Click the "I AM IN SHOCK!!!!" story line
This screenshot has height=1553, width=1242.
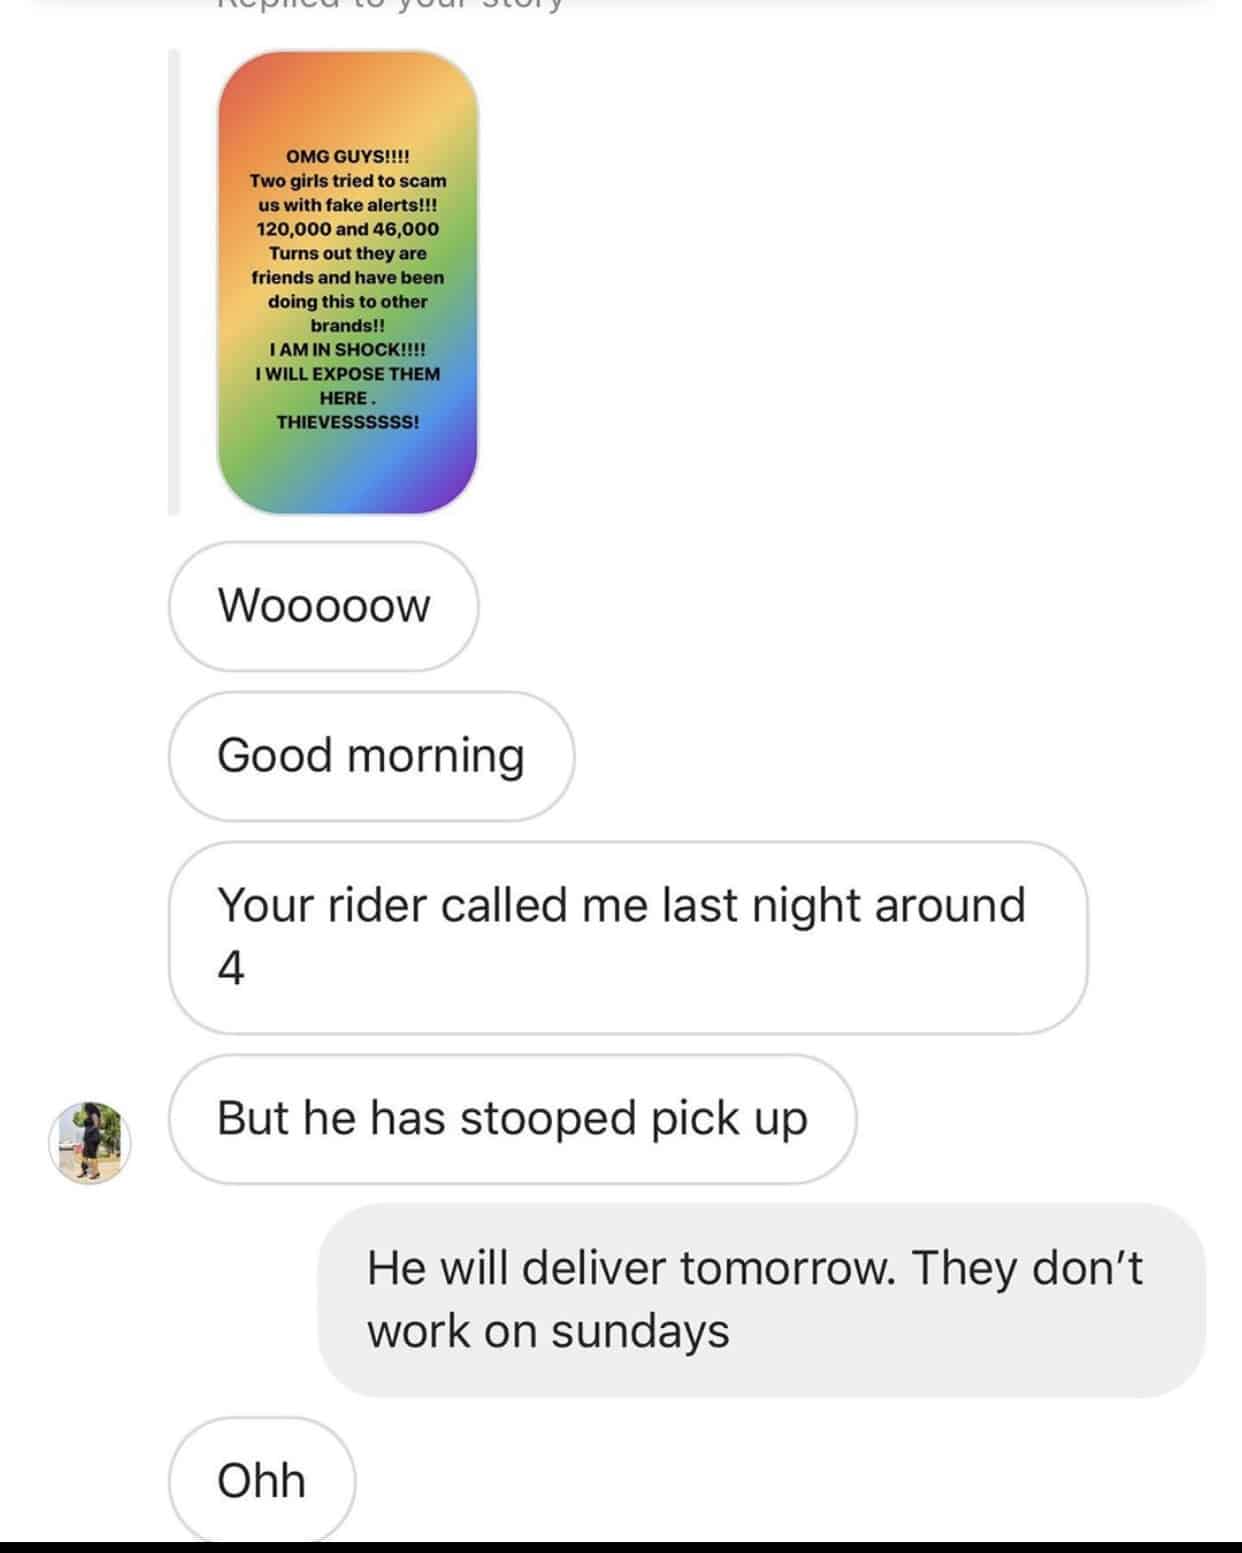pos(348,349)
